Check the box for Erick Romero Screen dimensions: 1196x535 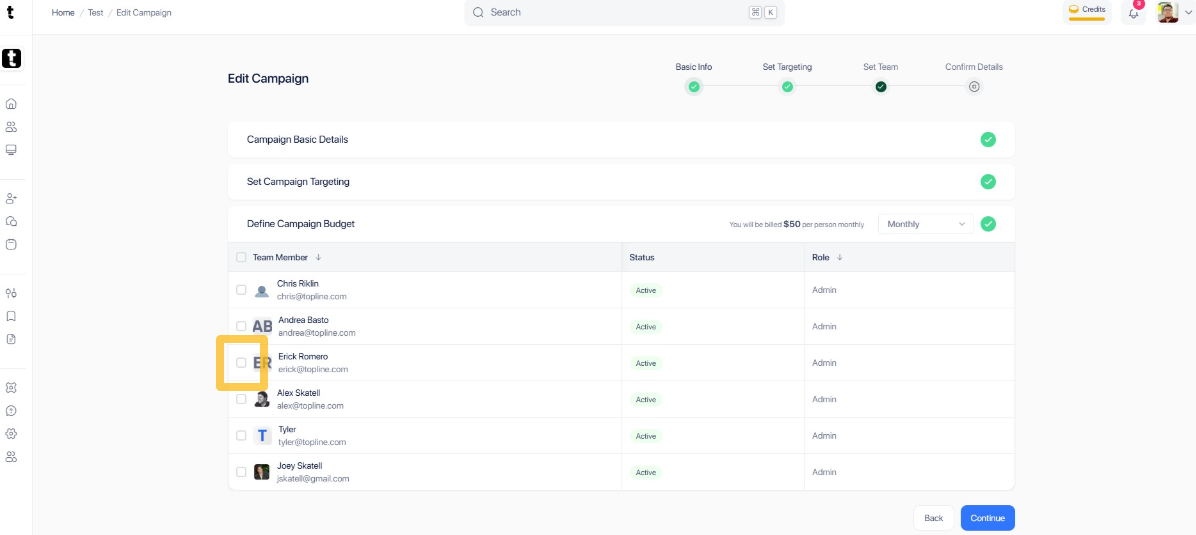point(241,363)
